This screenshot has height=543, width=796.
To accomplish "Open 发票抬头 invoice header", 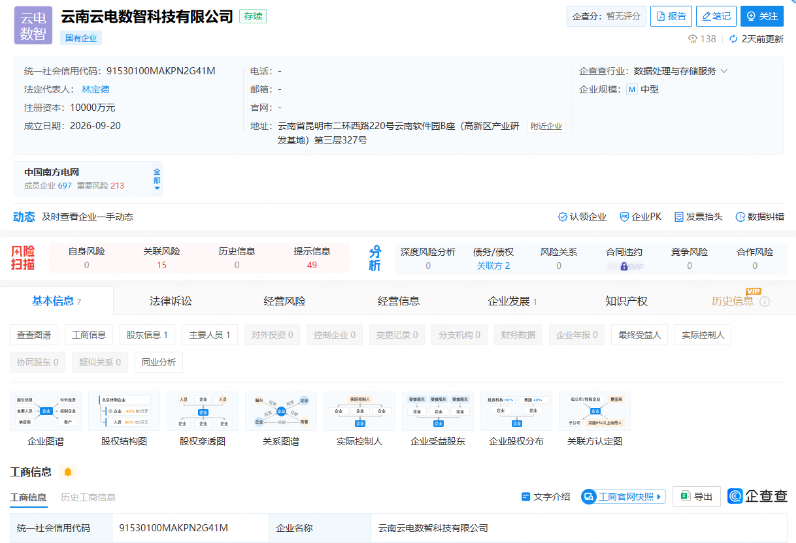I will coord(698,217).
